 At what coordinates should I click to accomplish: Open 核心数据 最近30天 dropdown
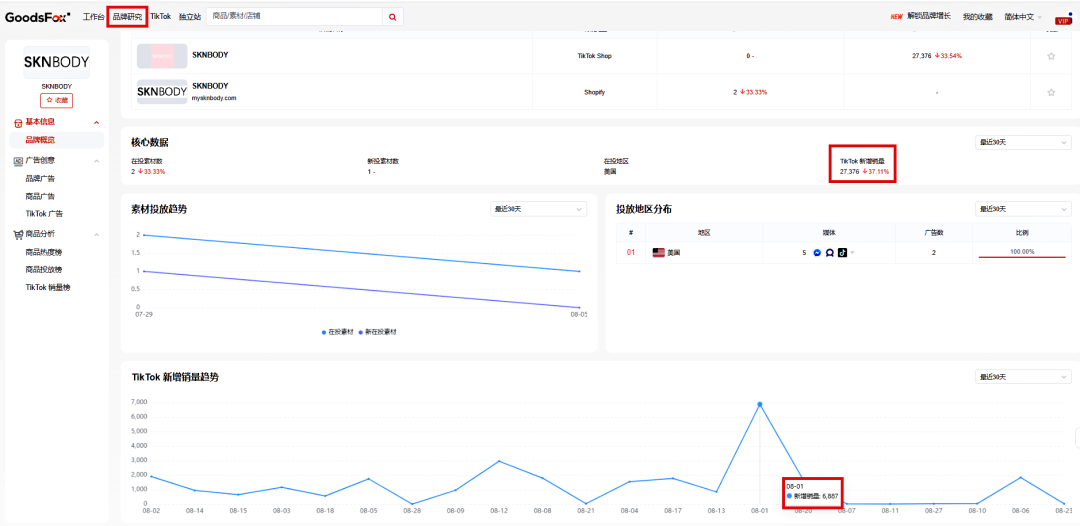pos(1023,143)
